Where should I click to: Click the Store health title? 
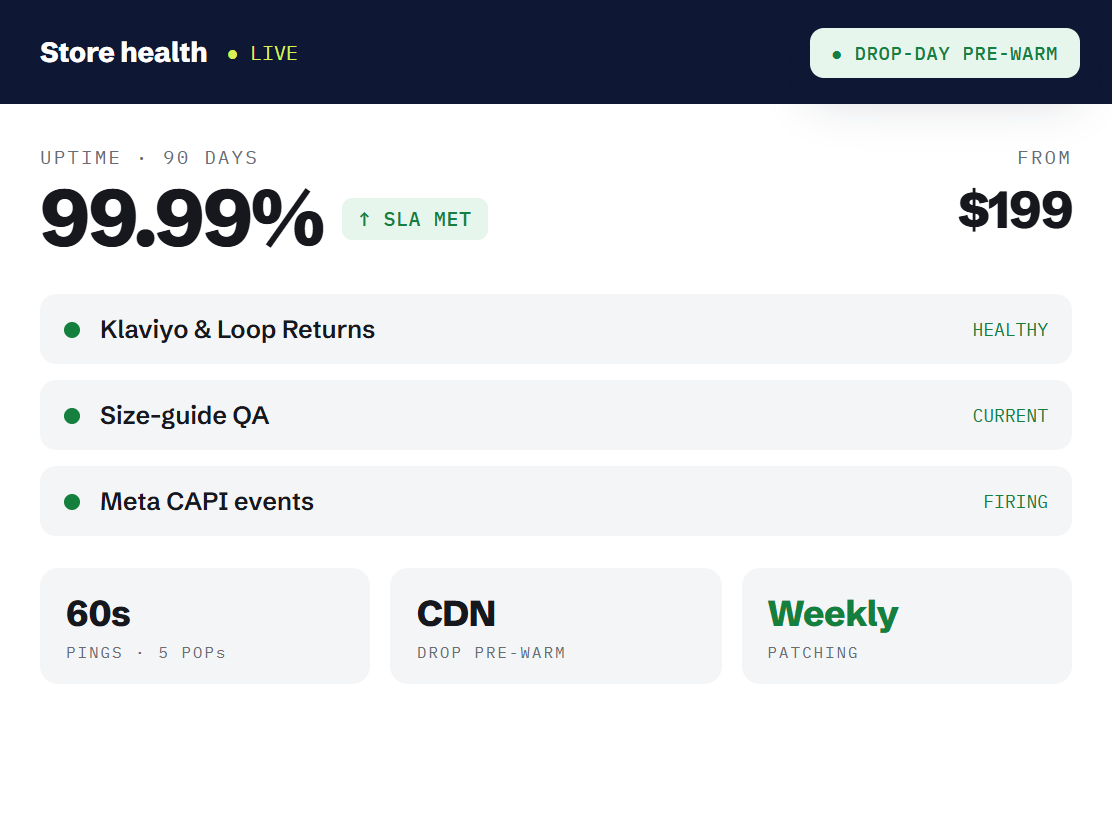[123, 52]
